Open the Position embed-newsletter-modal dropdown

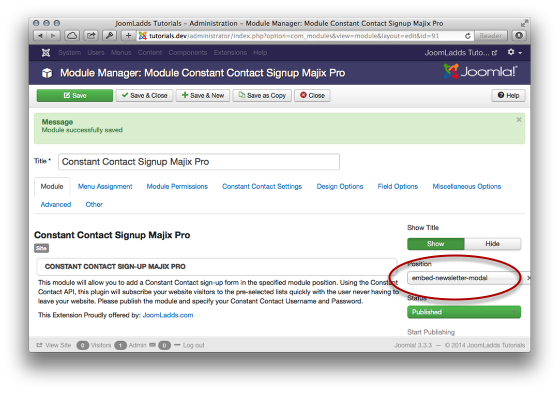[464, 278]
